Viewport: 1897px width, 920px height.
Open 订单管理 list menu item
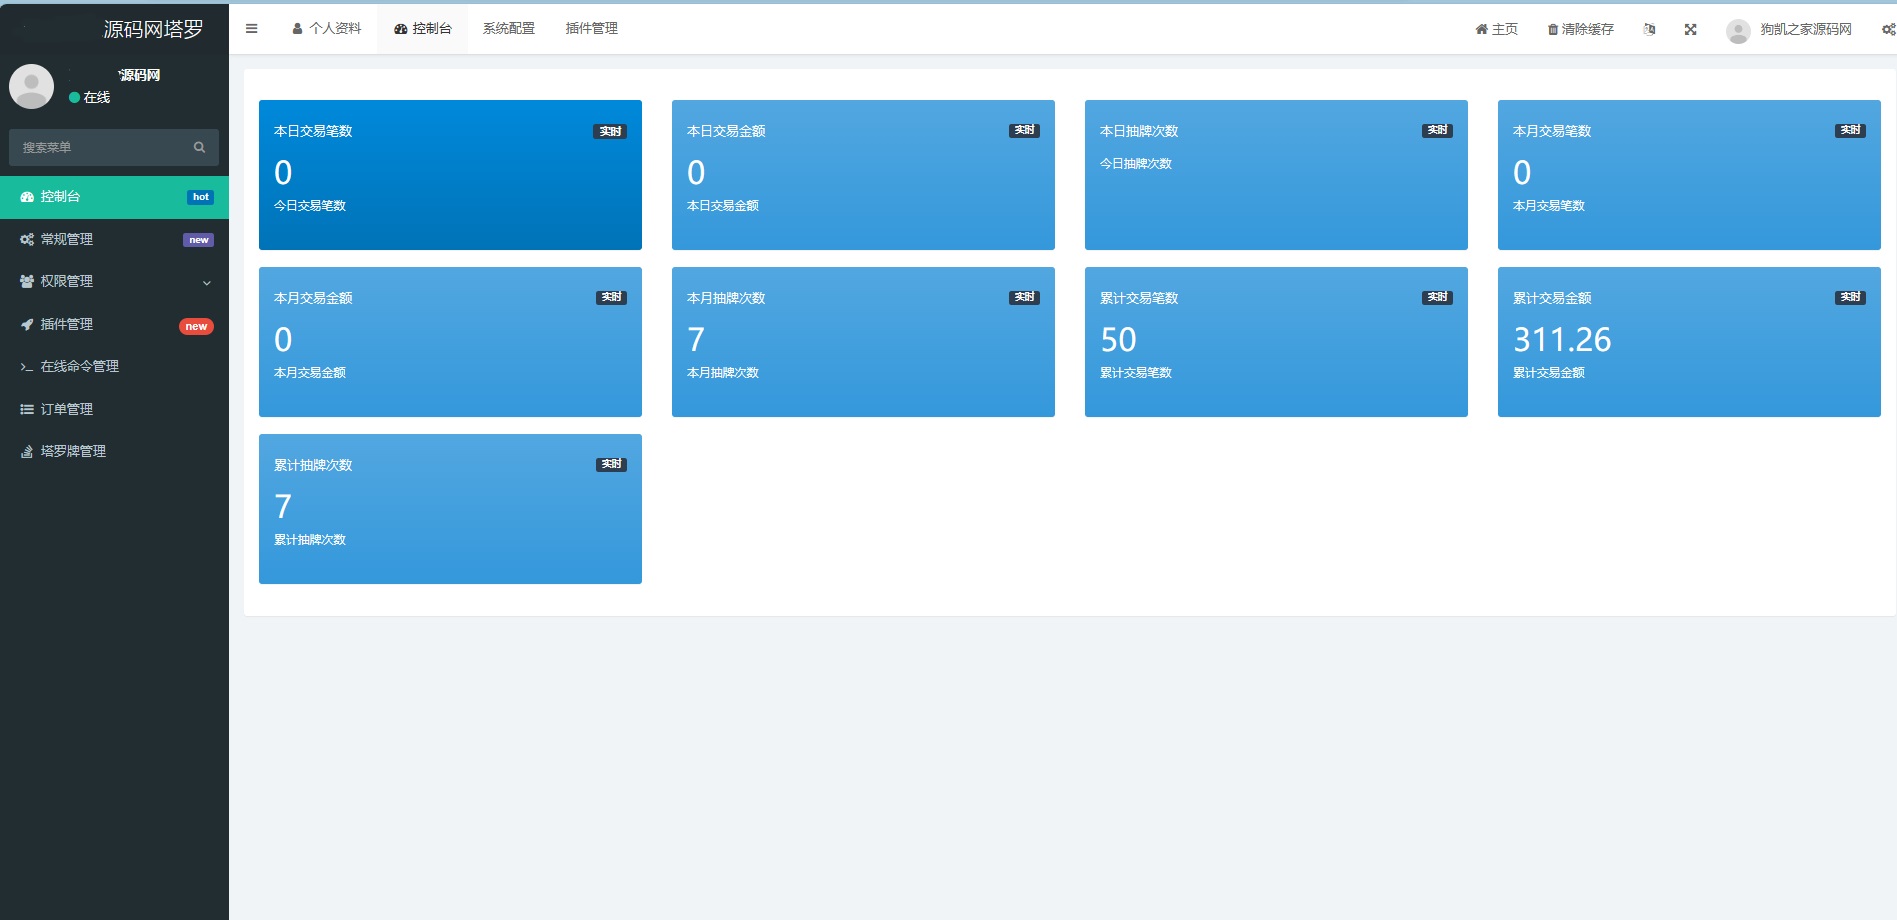[x=114, y=409]
